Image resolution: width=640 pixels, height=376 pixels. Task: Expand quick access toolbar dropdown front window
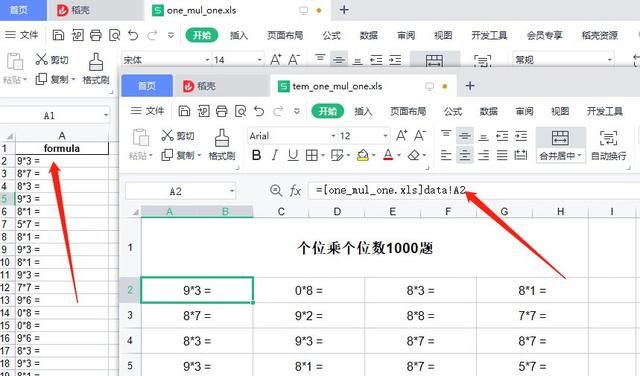tap(297, 111)
